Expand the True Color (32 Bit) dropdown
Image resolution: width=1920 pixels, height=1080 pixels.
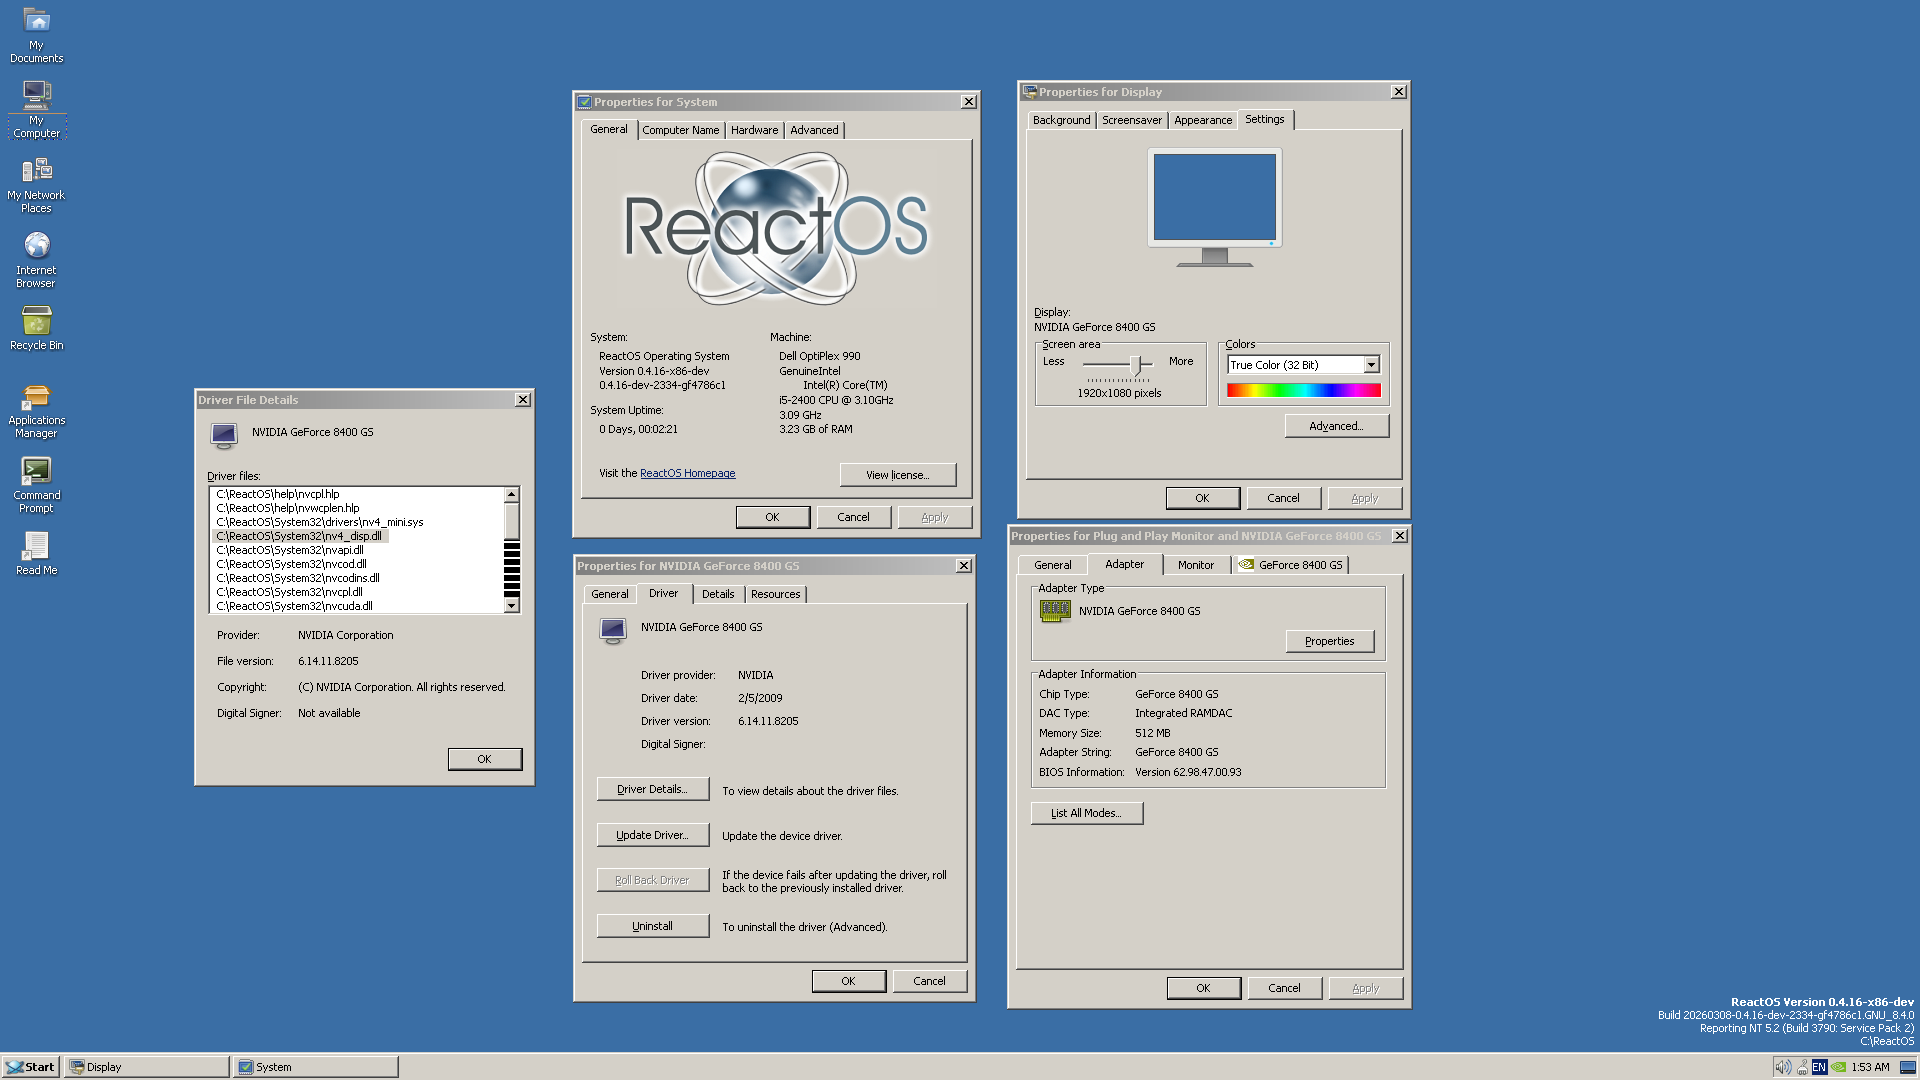(x=1371, y=365)
